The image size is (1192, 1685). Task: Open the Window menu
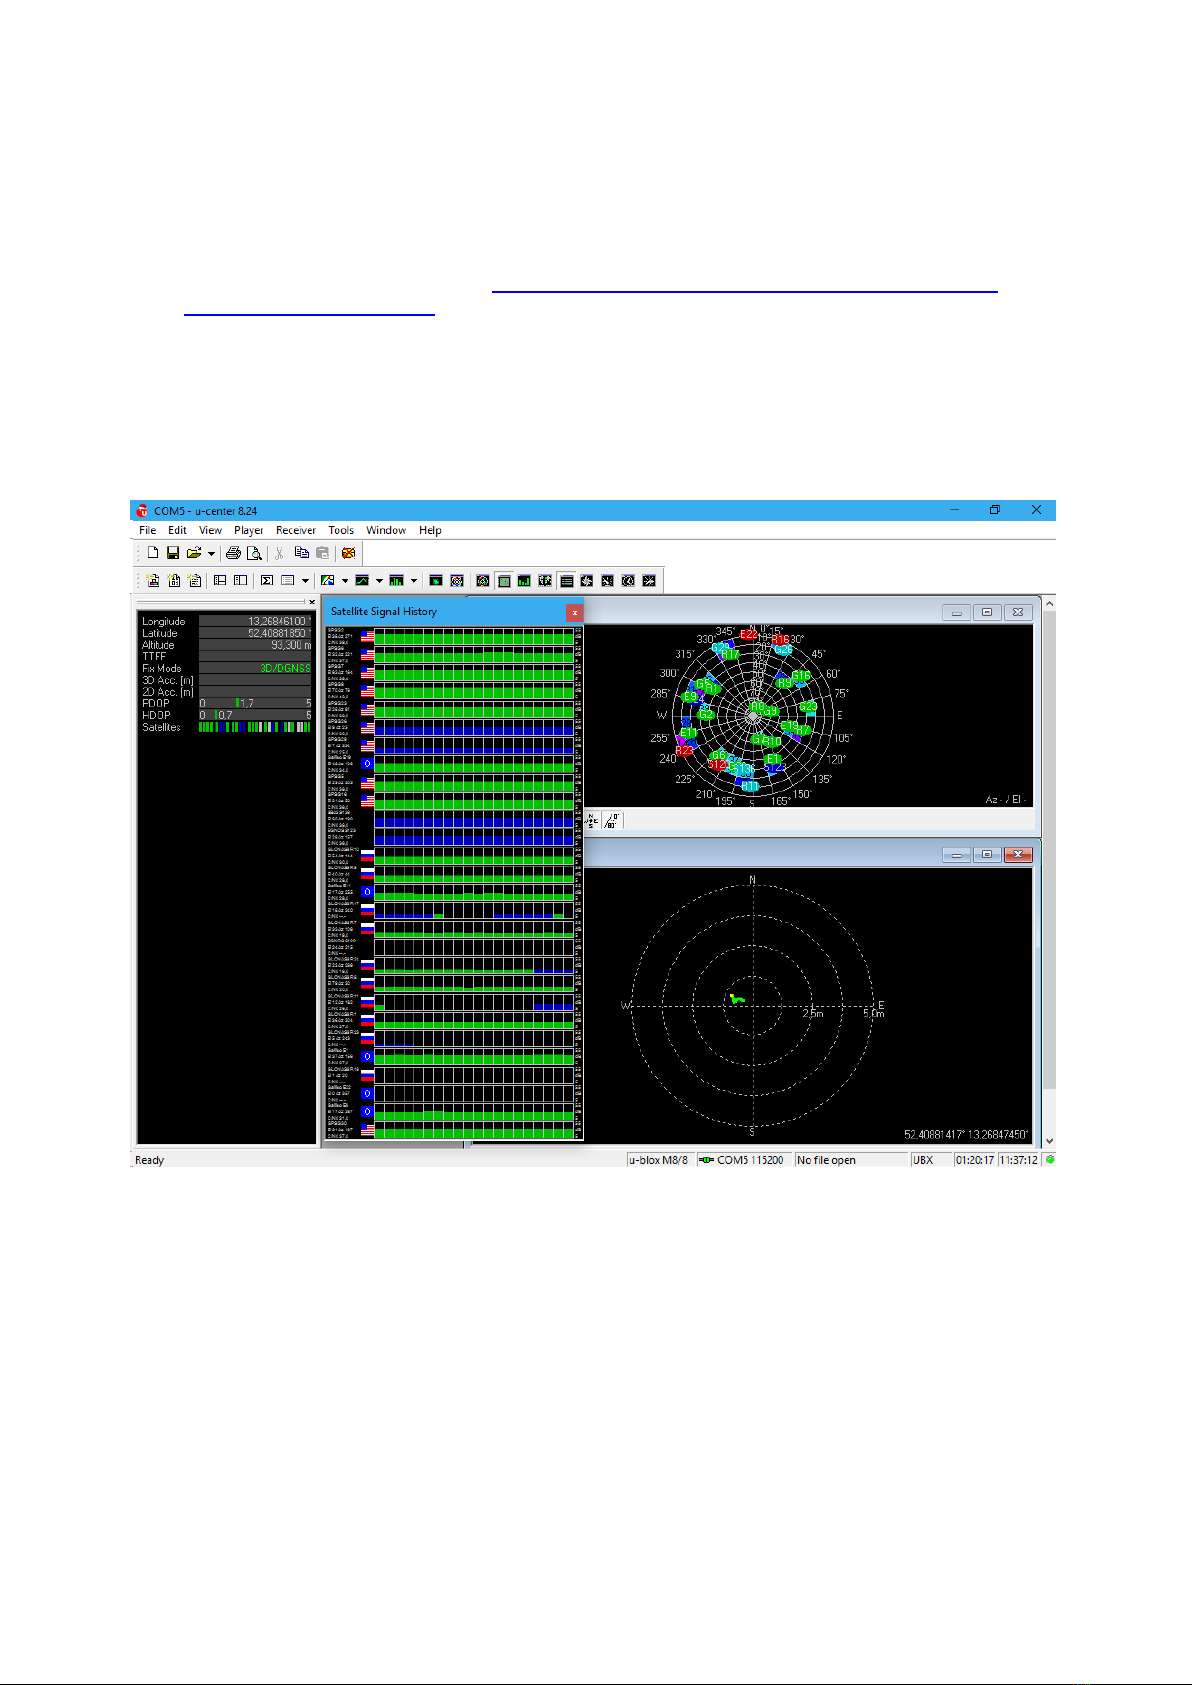click(x=386, y=530)
